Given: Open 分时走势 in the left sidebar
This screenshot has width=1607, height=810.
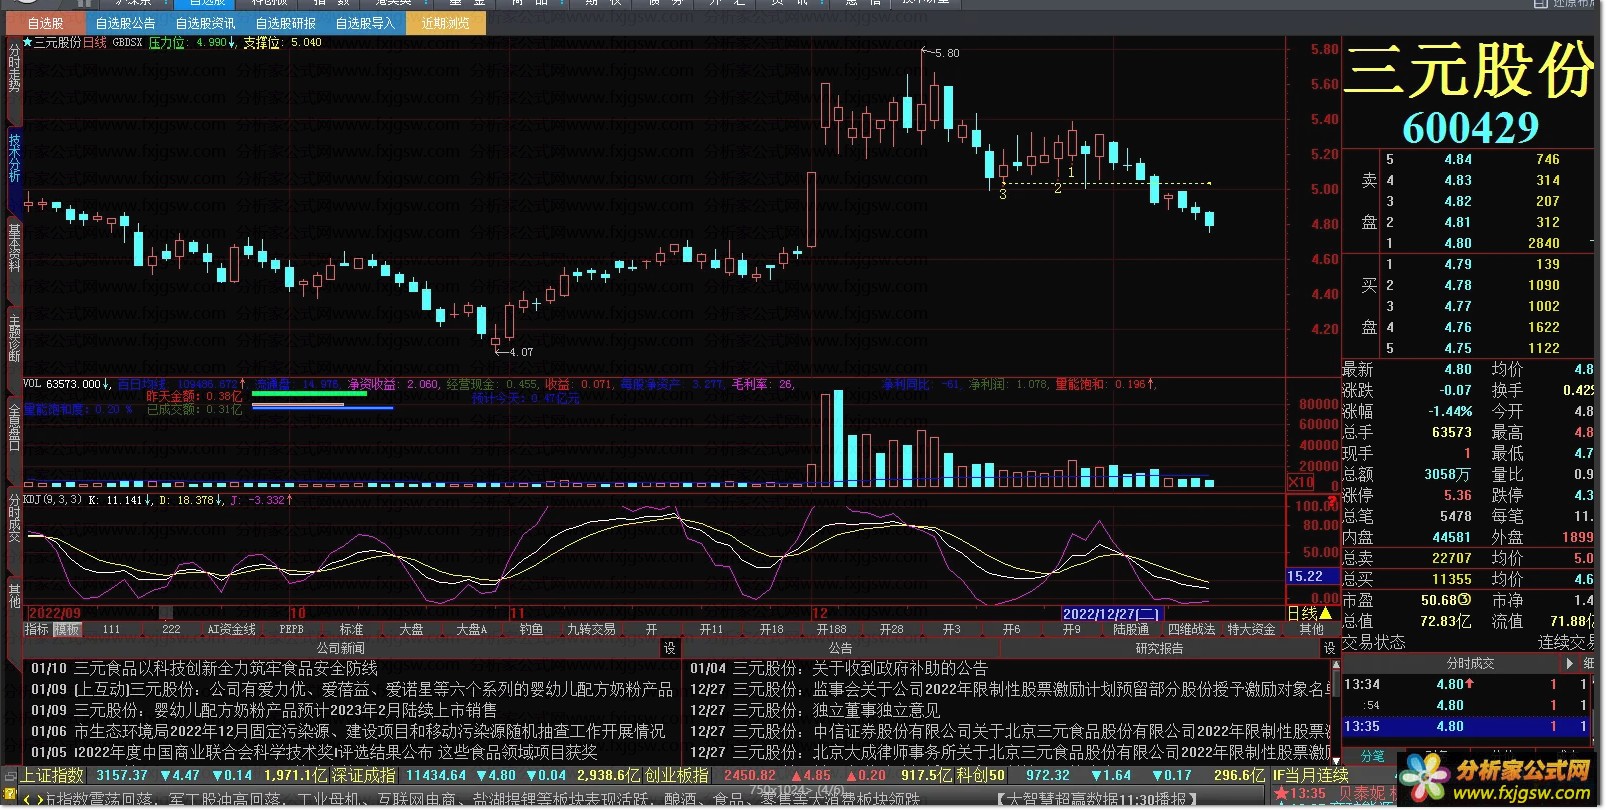Looking at the screenshot, I should 14,67.
